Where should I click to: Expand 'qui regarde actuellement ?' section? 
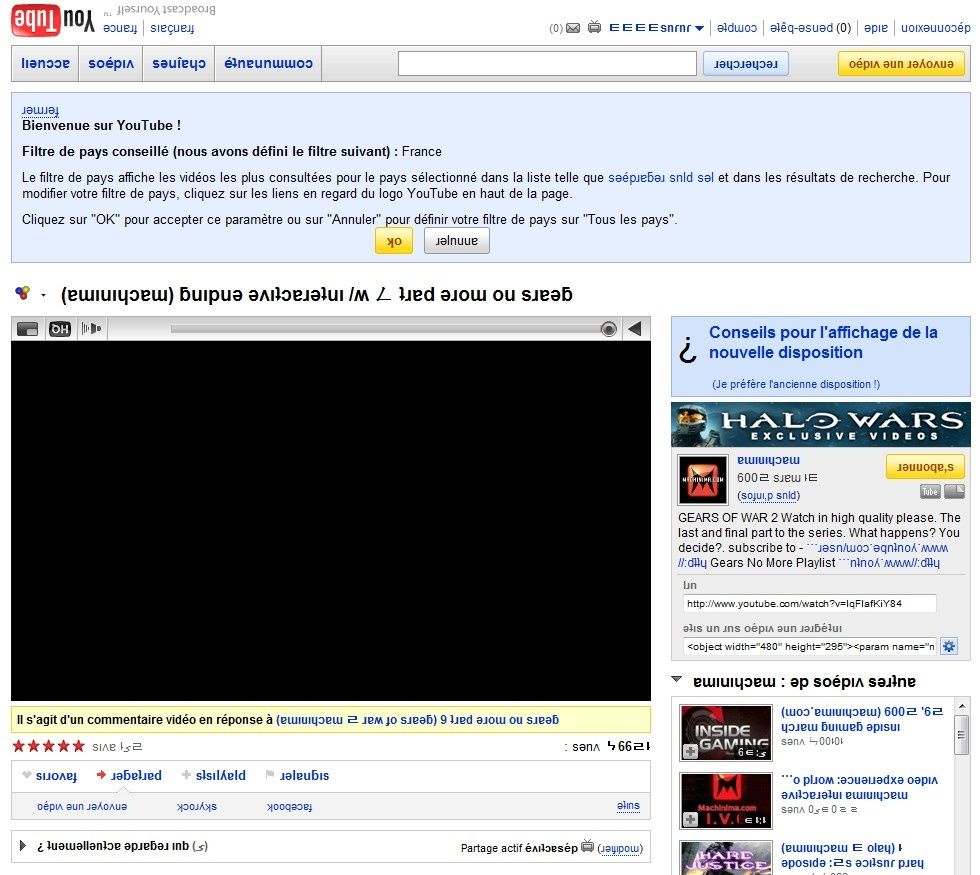point(23,846)
